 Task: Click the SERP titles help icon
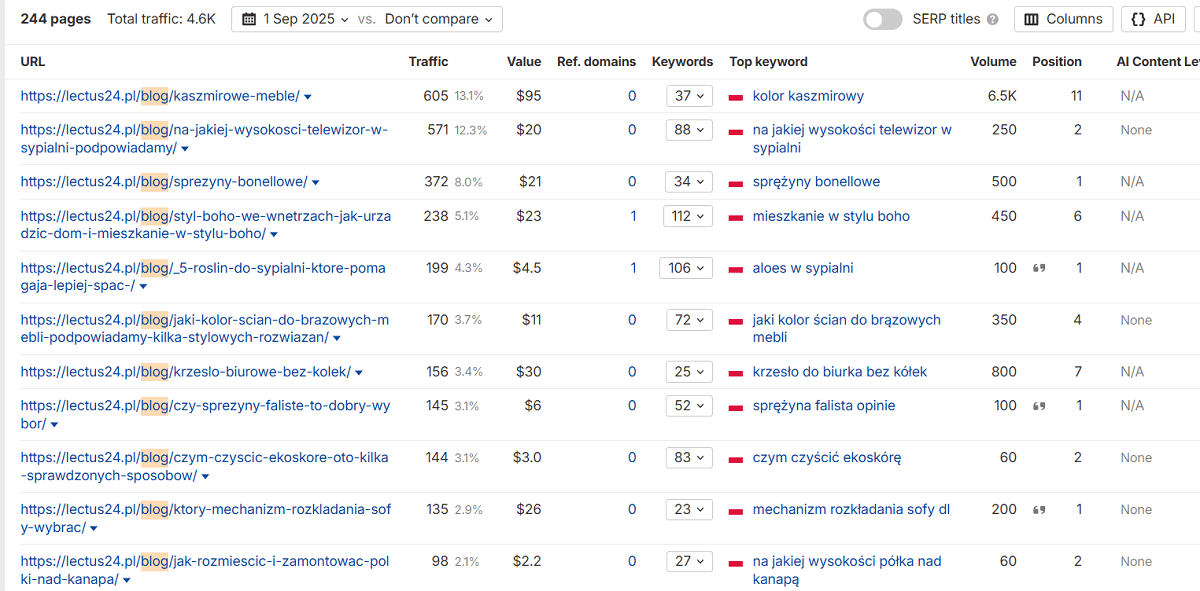[992, 19]
